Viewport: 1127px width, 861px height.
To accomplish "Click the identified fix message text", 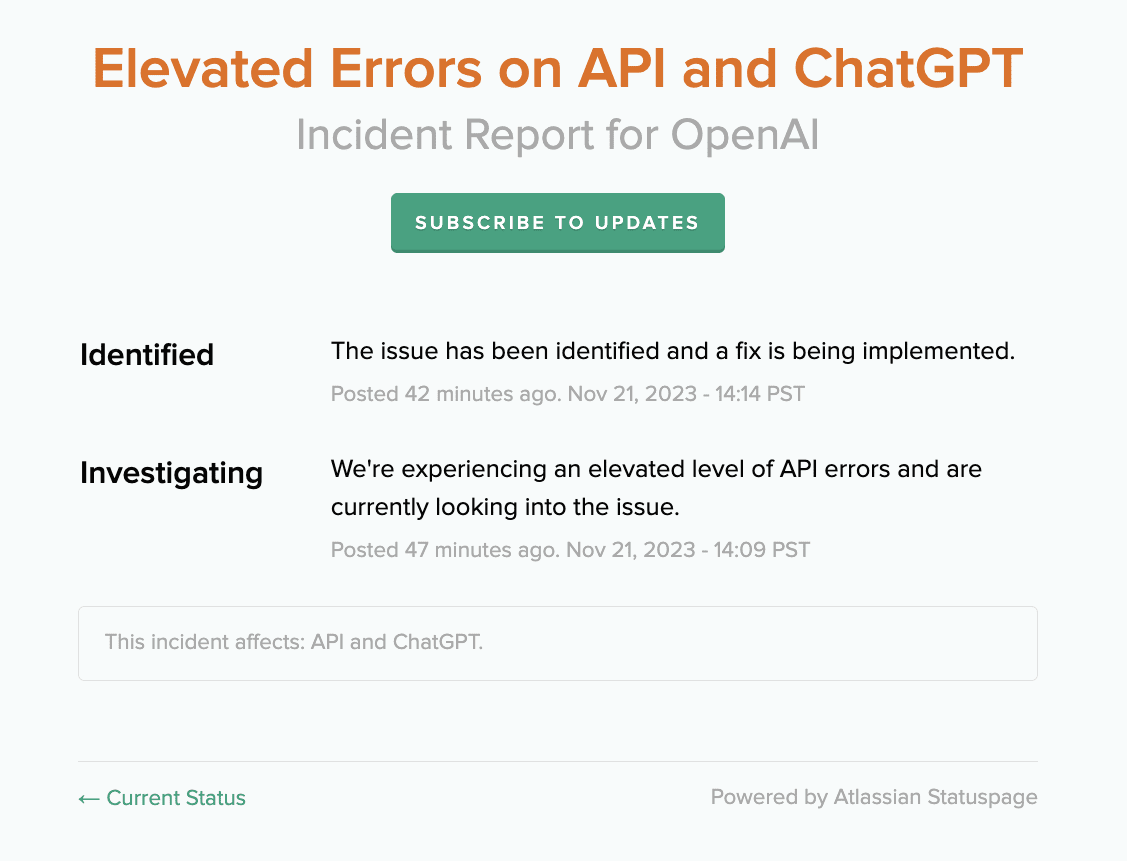I will (672, 351).
